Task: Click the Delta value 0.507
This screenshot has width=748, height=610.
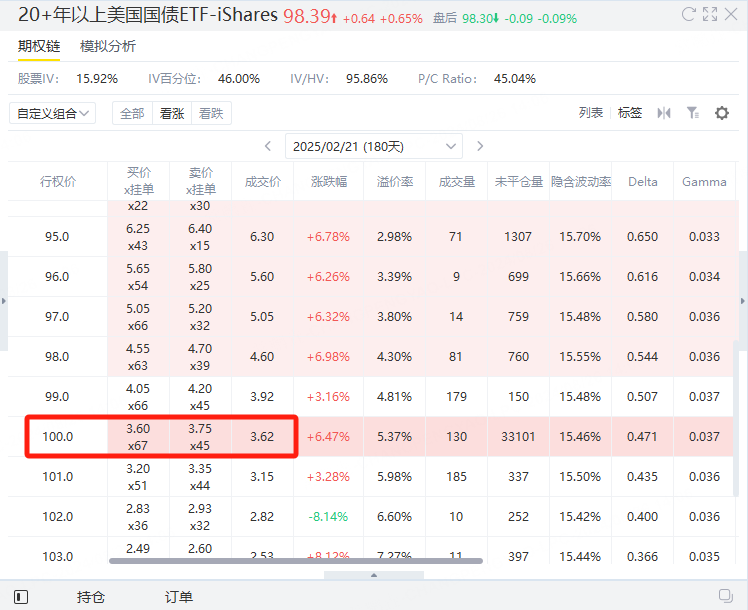Action: (642, 397)
